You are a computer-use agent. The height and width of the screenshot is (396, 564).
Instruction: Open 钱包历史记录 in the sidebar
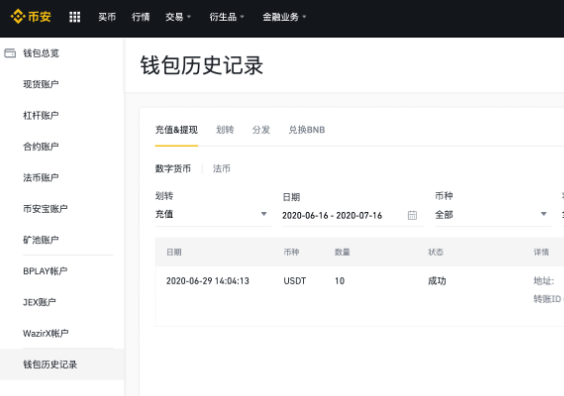tap(50, 364)
